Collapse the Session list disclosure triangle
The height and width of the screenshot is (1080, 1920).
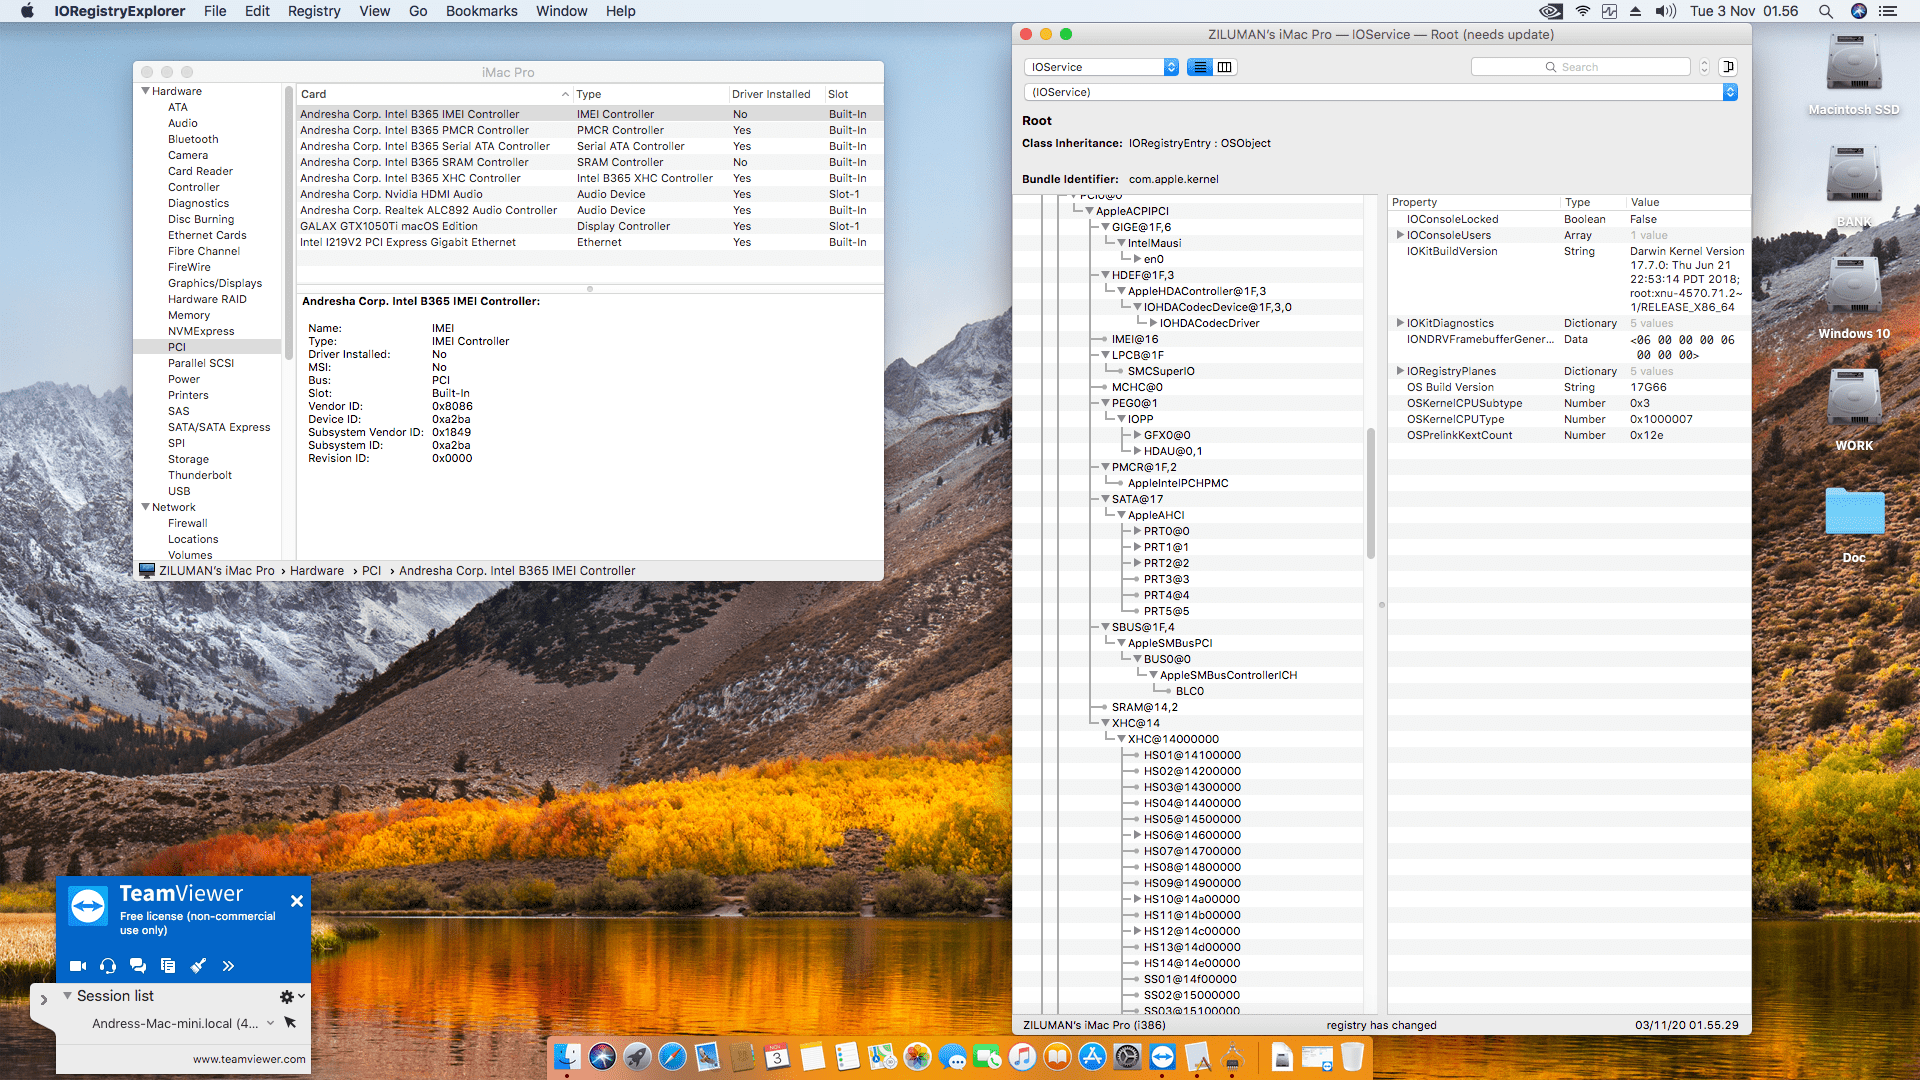67,996
